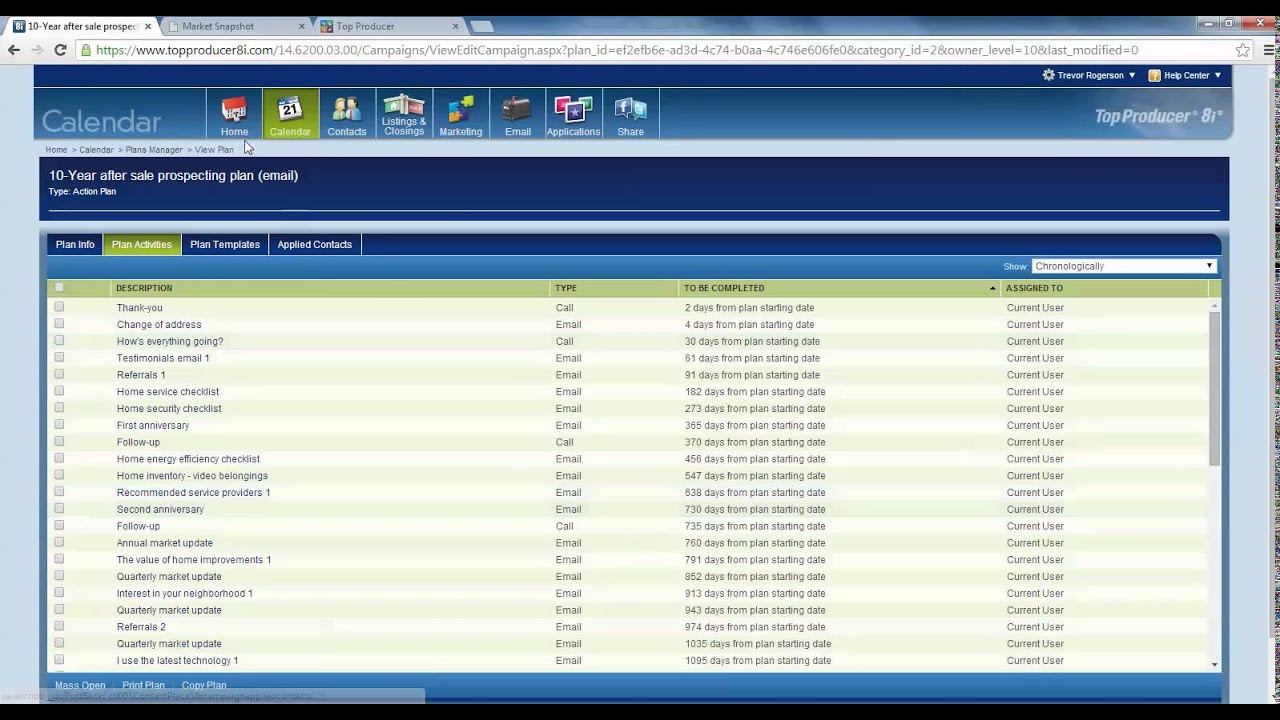Viewport: 1280px width, 720px height.
Task: Open the Share navigation icon
Action: pos(631,114)
